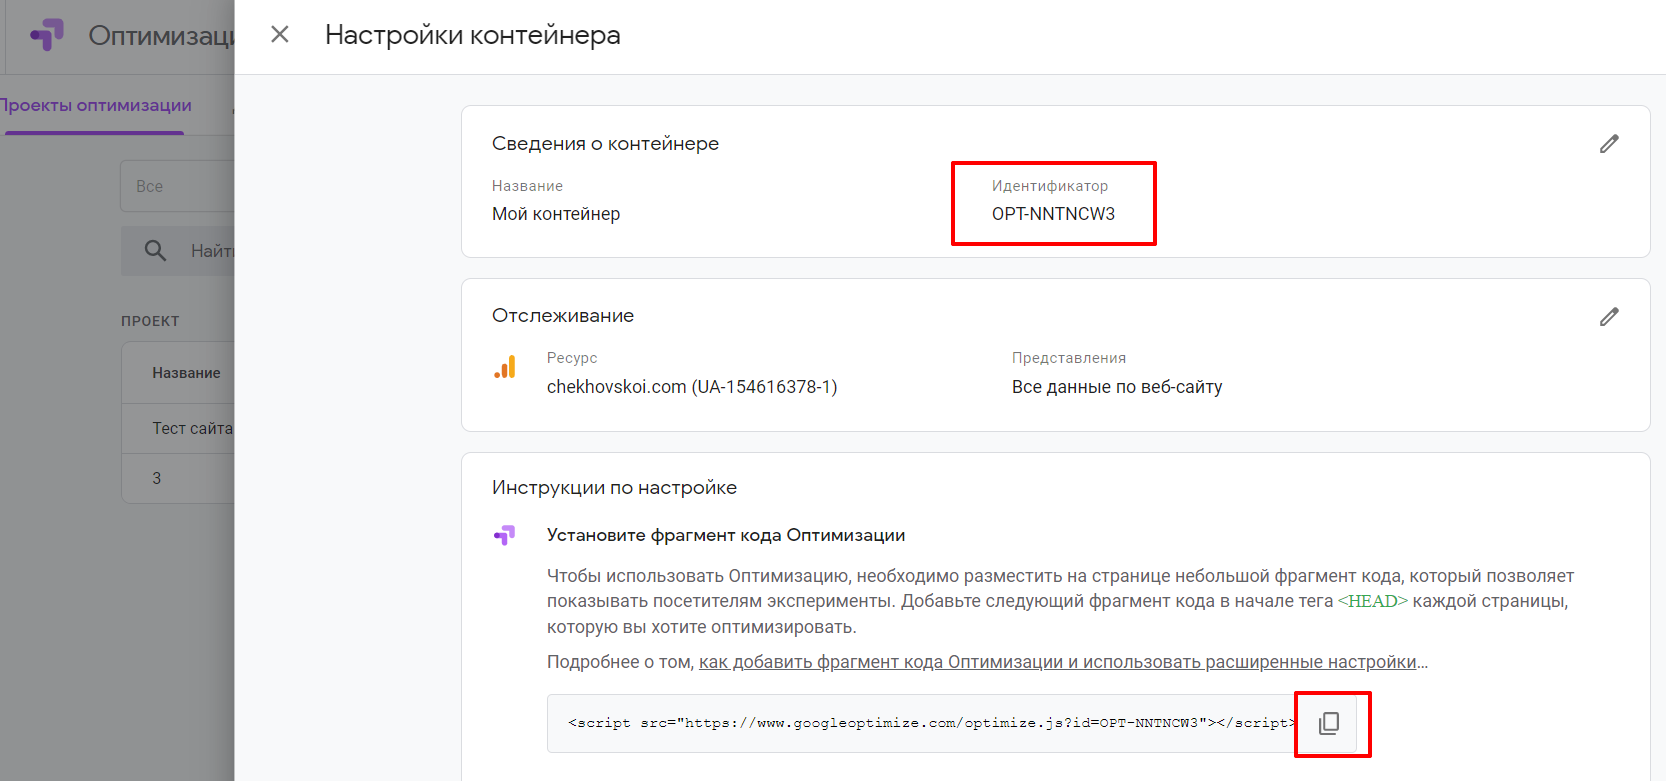This screenshot has width=1666, height=781.
Task: Open the Тест сайта project row
Action: tap(178, 428)
